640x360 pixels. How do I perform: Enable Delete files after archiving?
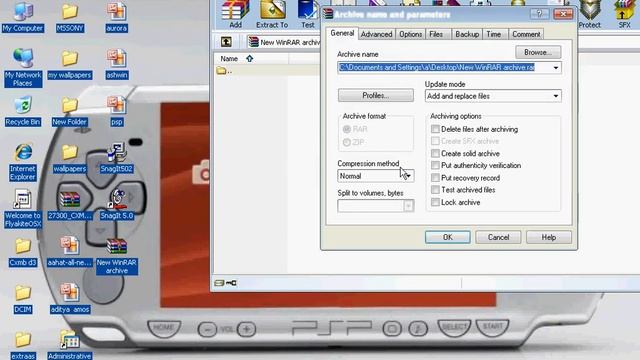[435, 129]
